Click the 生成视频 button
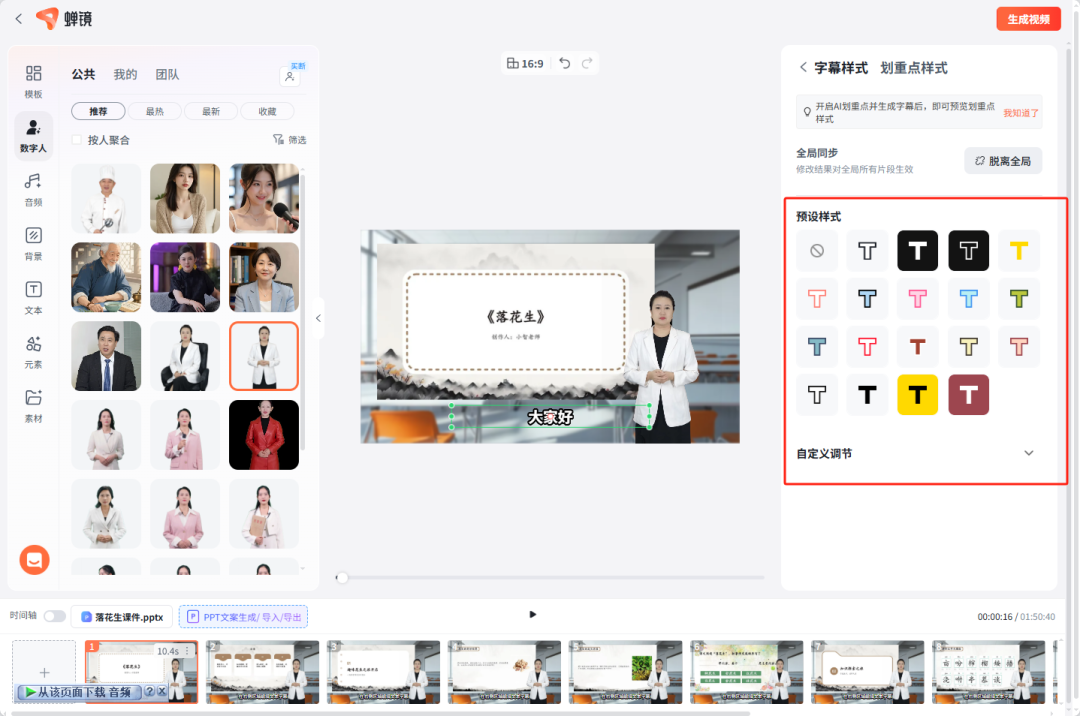The width and height of the screenshot is (1080, 716). 1028,19
